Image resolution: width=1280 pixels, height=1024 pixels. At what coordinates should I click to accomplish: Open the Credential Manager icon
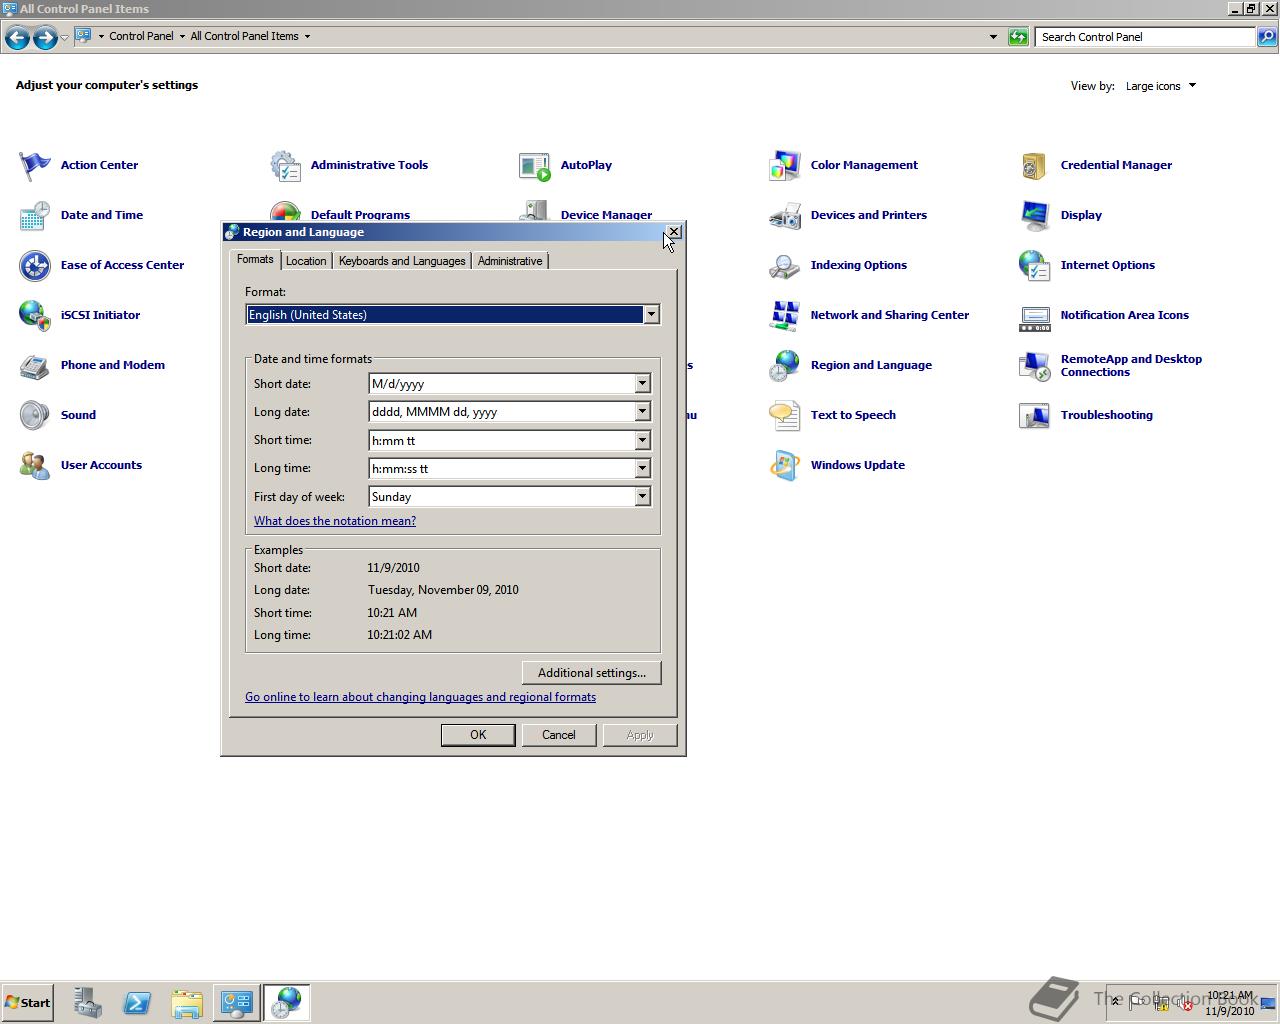(1035, 165)
